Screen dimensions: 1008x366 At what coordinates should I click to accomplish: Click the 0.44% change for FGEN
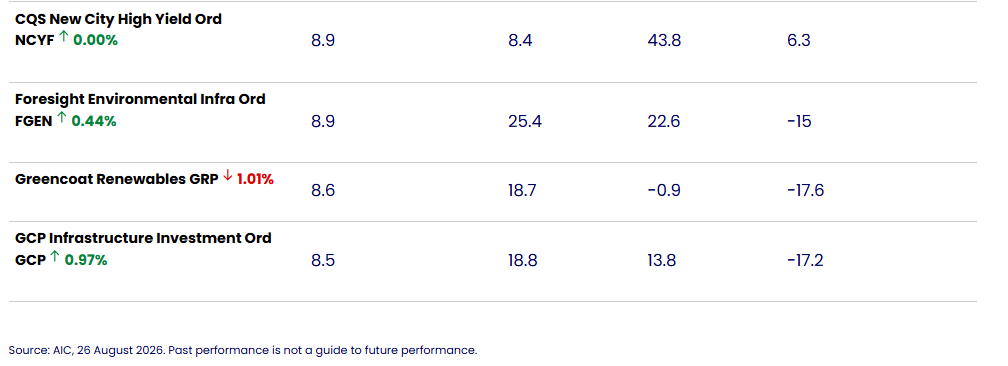pyautogui.click(x=94, y=121)
